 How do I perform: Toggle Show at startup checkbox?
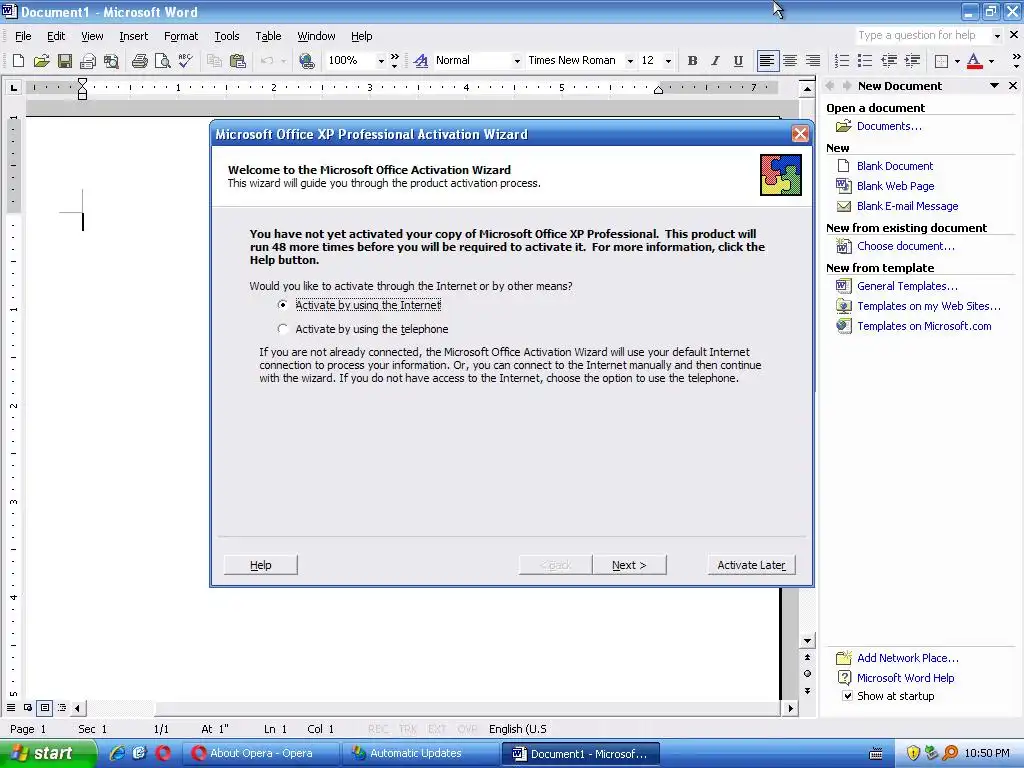(847, 696)
